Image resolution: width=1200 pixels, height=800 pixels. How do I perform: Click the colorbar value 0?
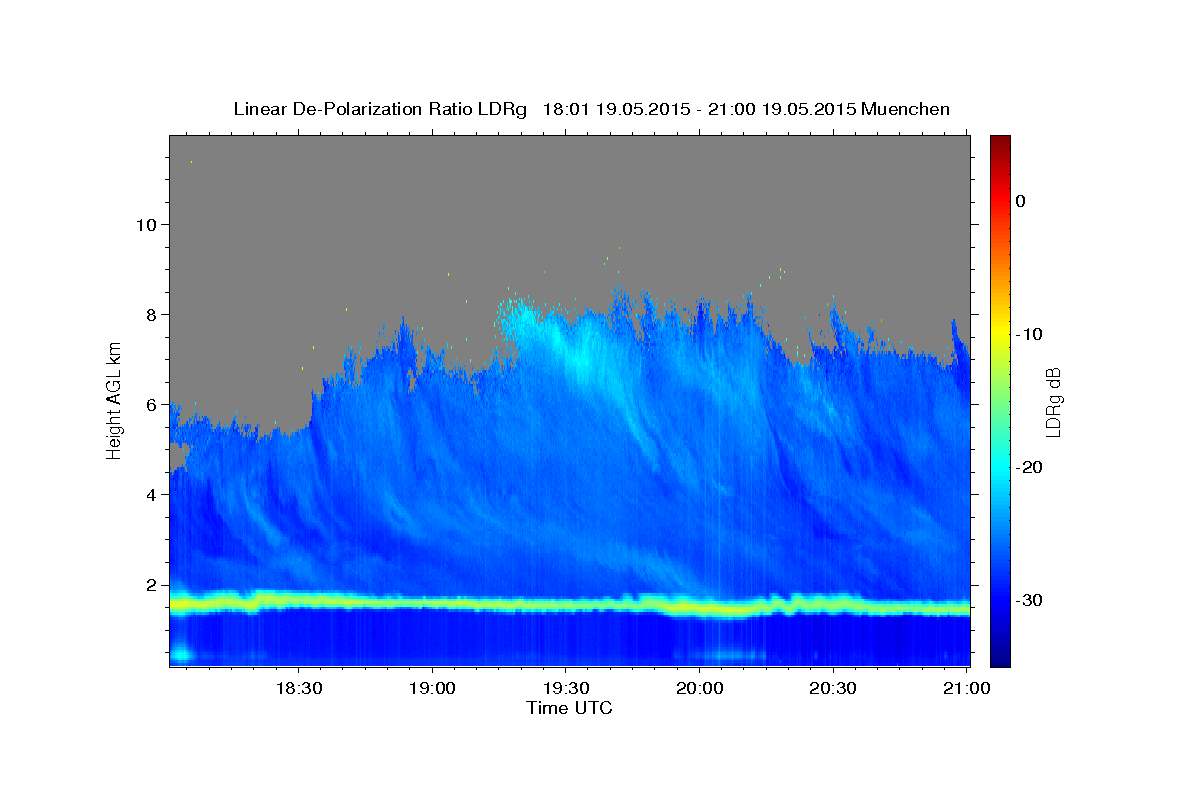[1021, 201]
